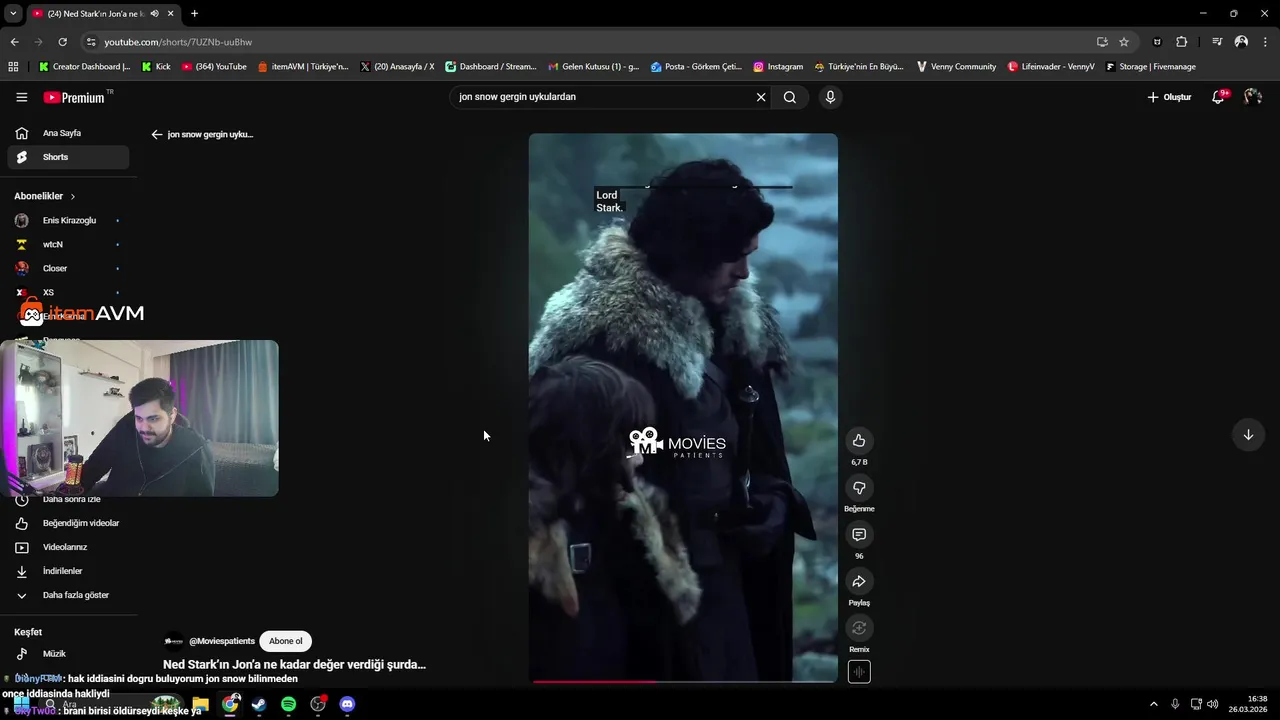The height and width of the screenshot is (720, 1280).
Task: Click the Oluştur create button
Action: click(x=1169, y=97)
